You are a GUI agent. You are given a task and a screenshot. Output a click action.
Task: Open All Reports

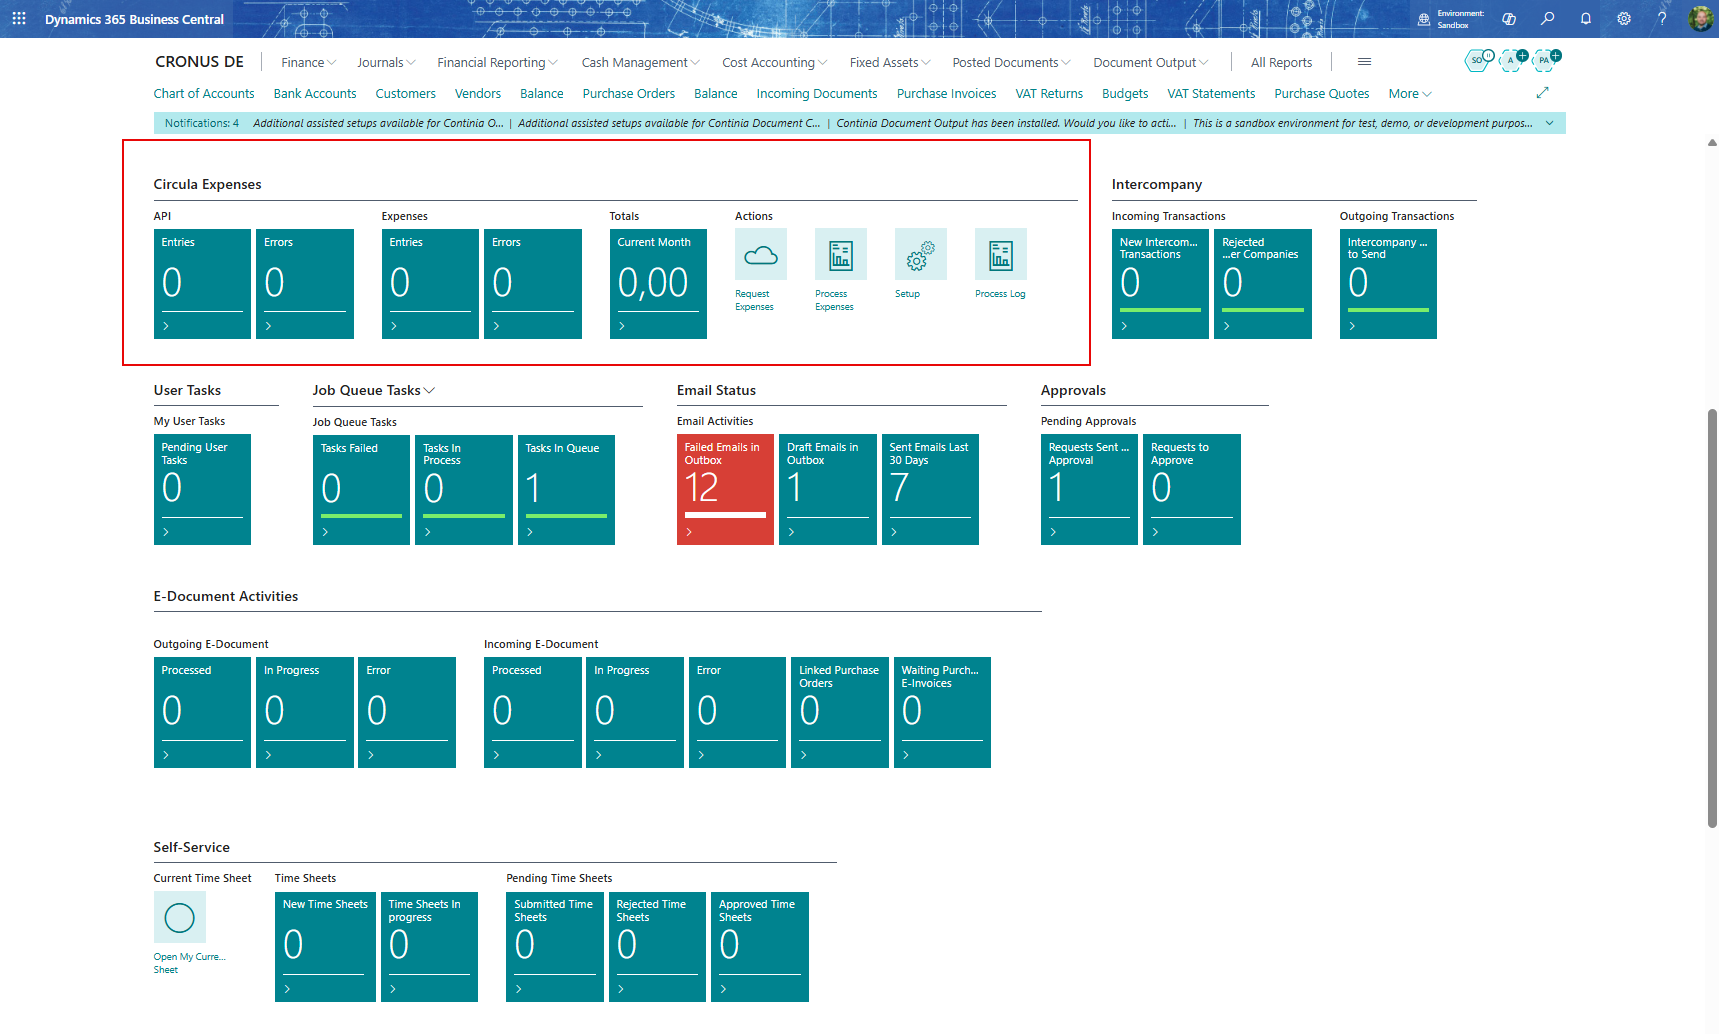[x=1281, y=62]
